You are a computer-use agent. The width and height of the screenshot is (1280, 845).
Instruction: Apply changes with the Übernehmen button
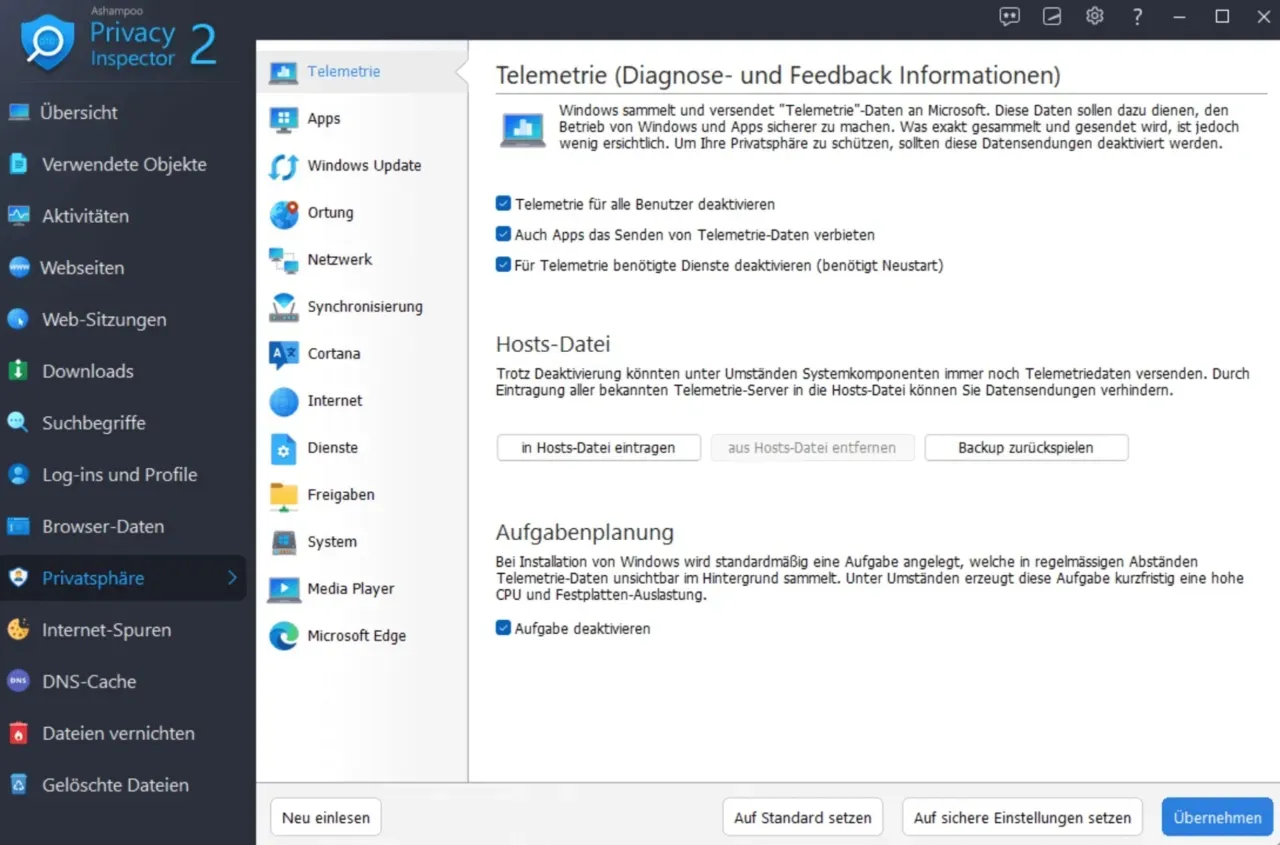[x=1217, y=817]
